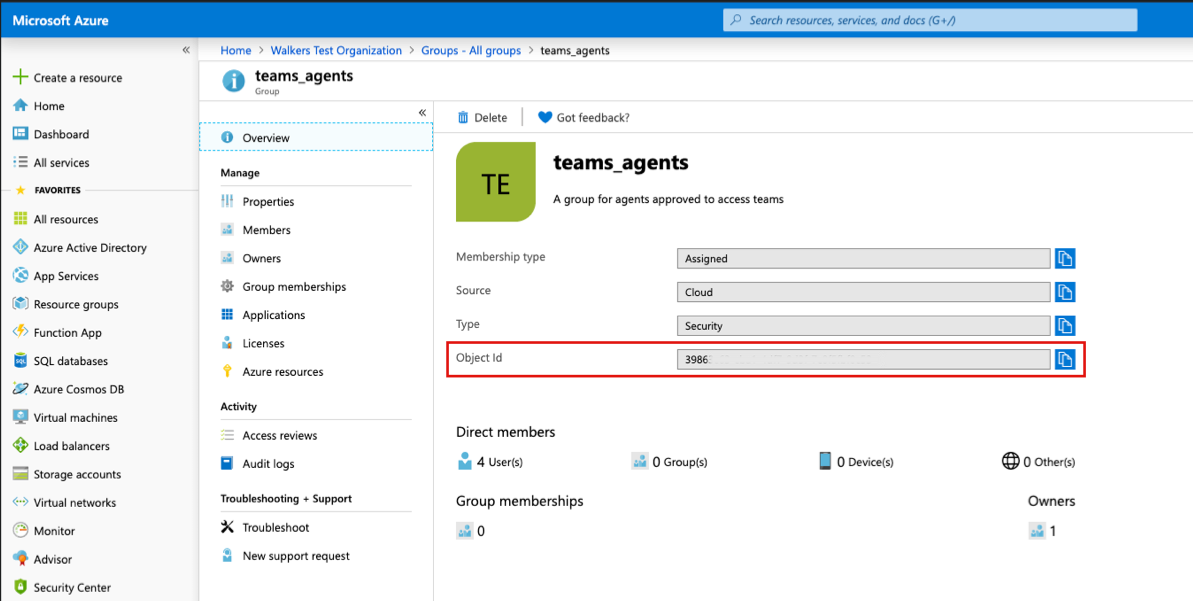
Task: Switch to the Applications section
Action: [273, 314]
